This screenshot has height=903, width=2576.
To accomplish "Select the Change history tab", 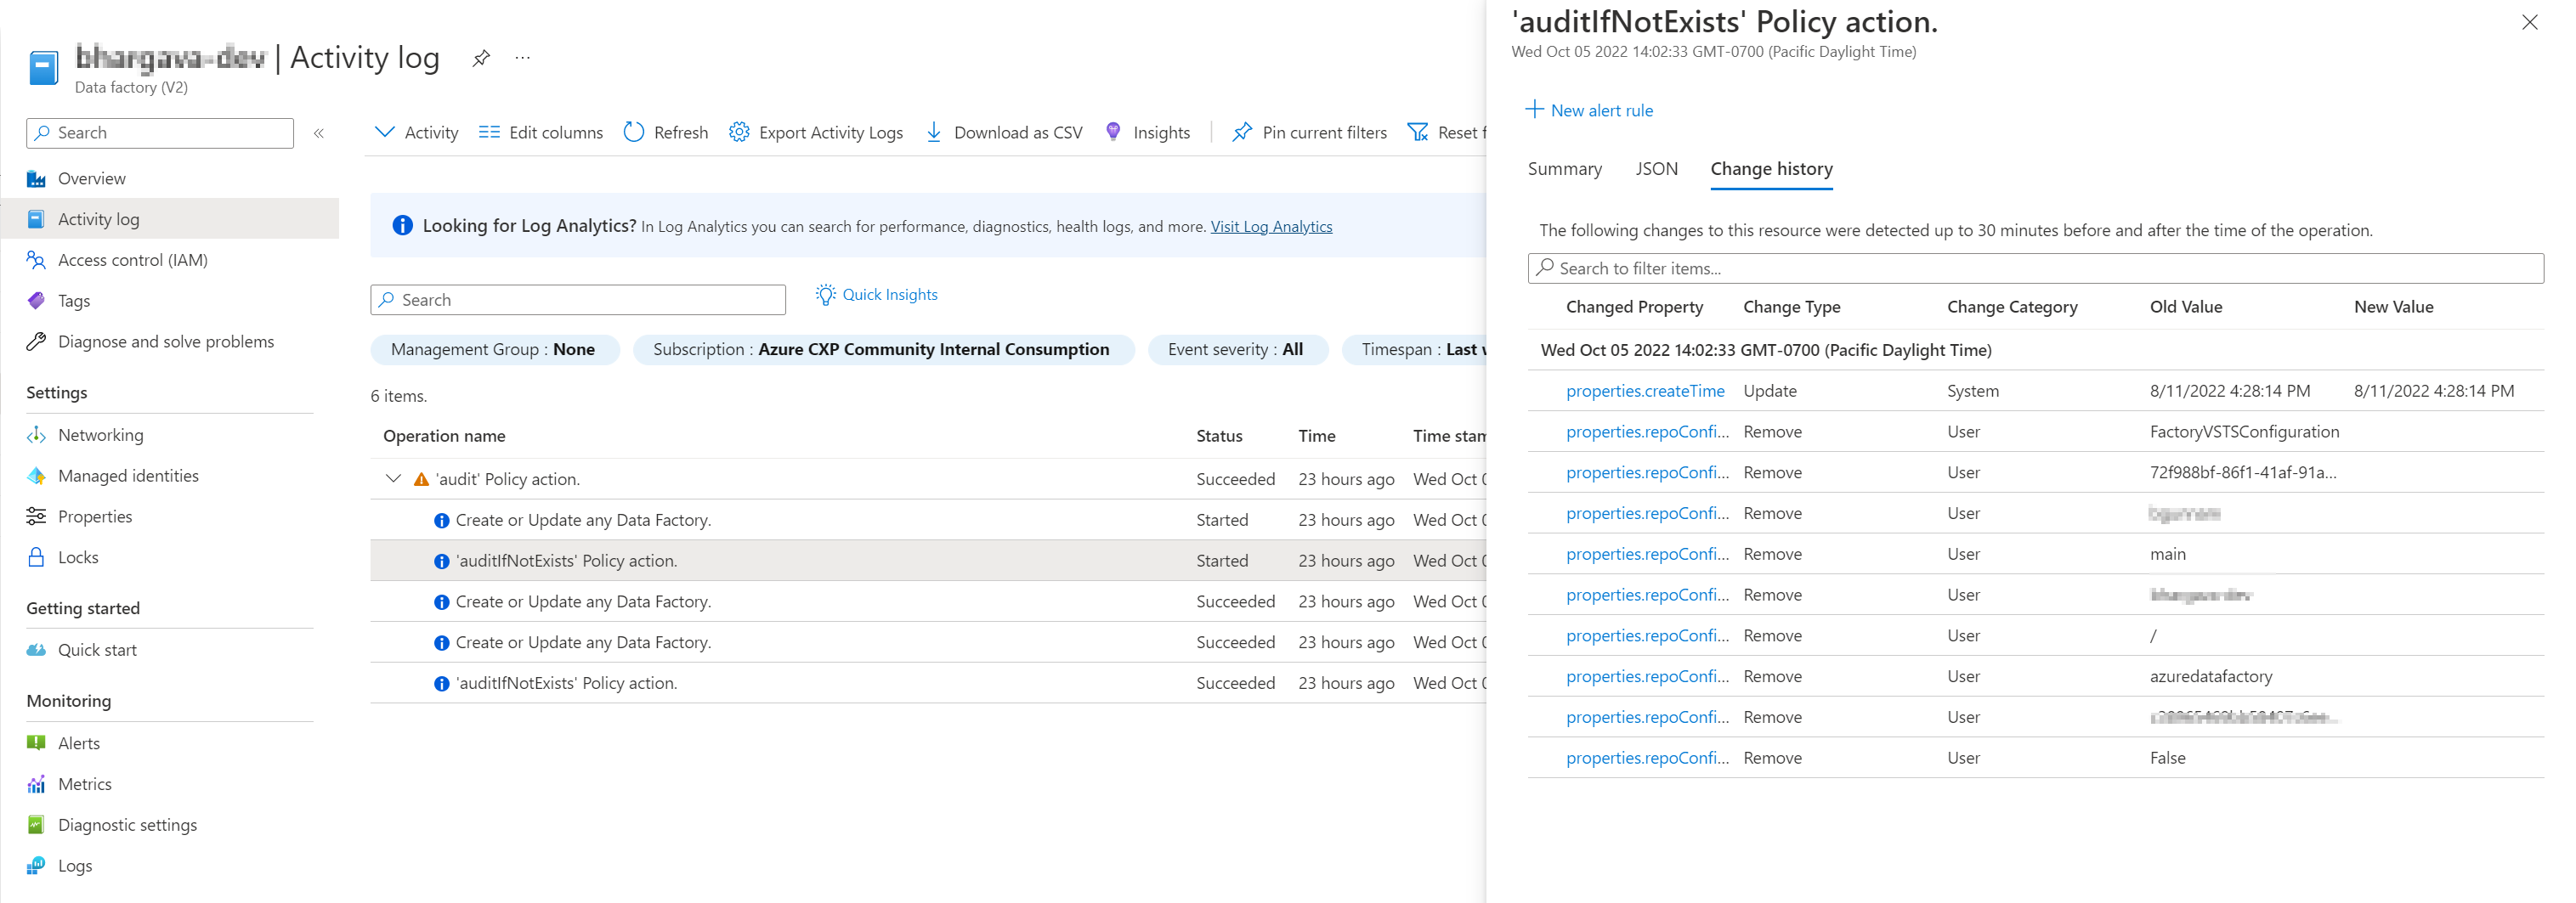I will tap(1771, 169).
